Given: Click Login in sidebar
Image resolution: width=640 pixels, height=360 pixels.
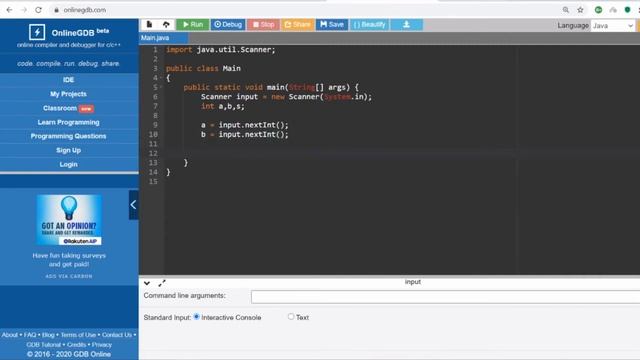Looking at the screenshot, I should 69,164.
